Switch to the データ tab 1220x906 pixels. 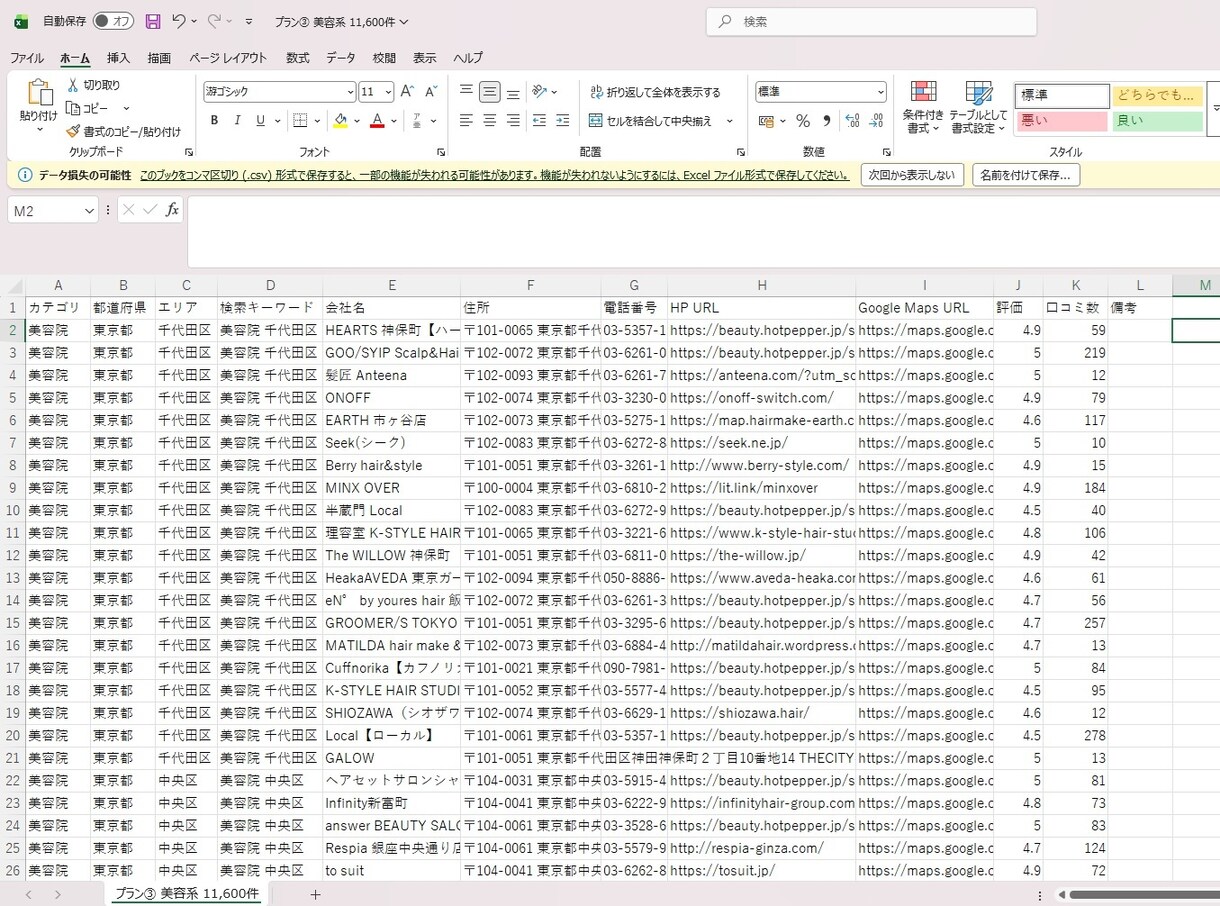click(x=340, y=58)
